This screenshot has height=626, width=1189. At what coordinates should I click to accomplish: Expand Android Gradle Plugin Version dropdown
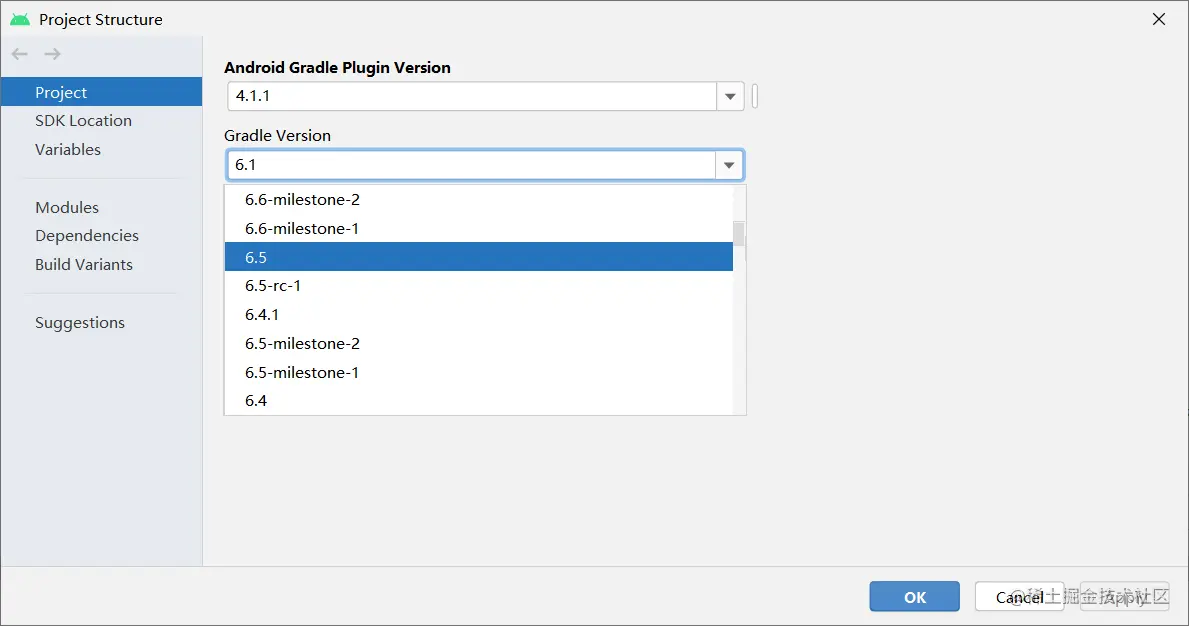(730, 97)
